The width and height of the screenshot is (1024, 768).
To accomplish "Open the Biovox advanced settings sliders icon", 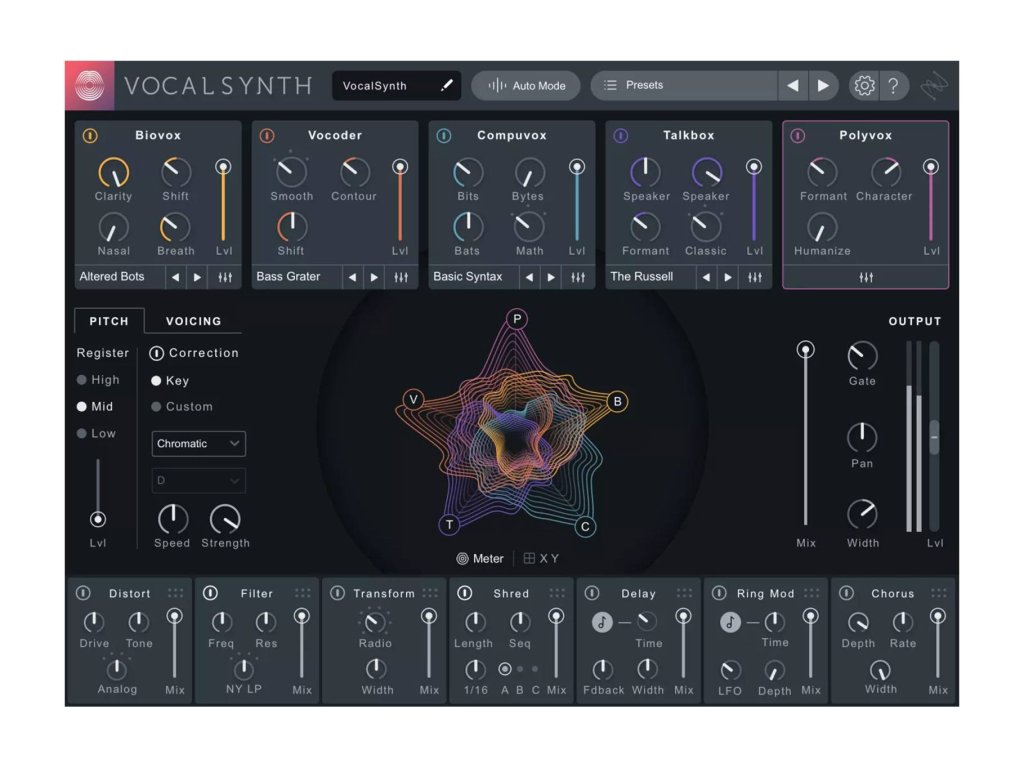I will tap(225, 277).
